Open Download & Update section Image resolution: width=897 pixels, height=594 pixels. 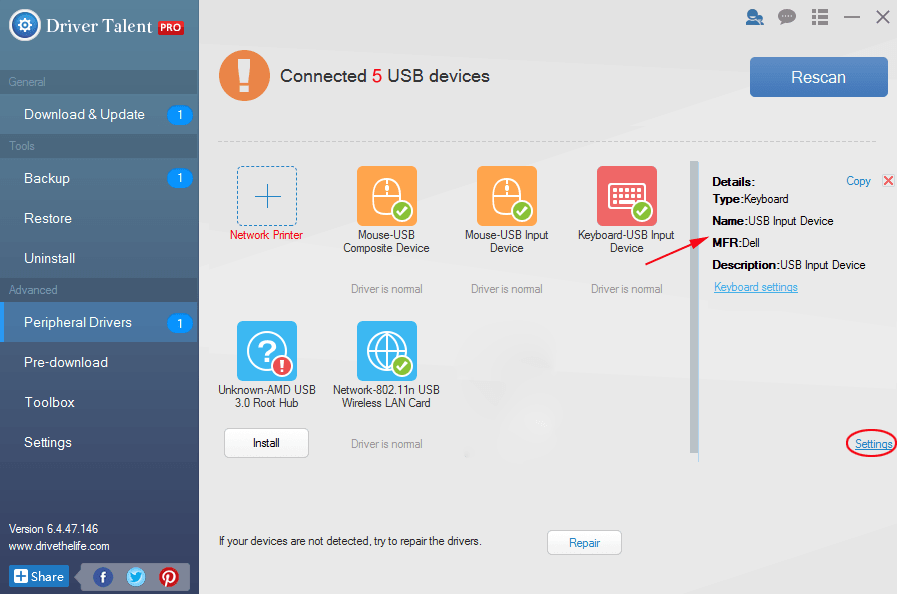(99, 114)
